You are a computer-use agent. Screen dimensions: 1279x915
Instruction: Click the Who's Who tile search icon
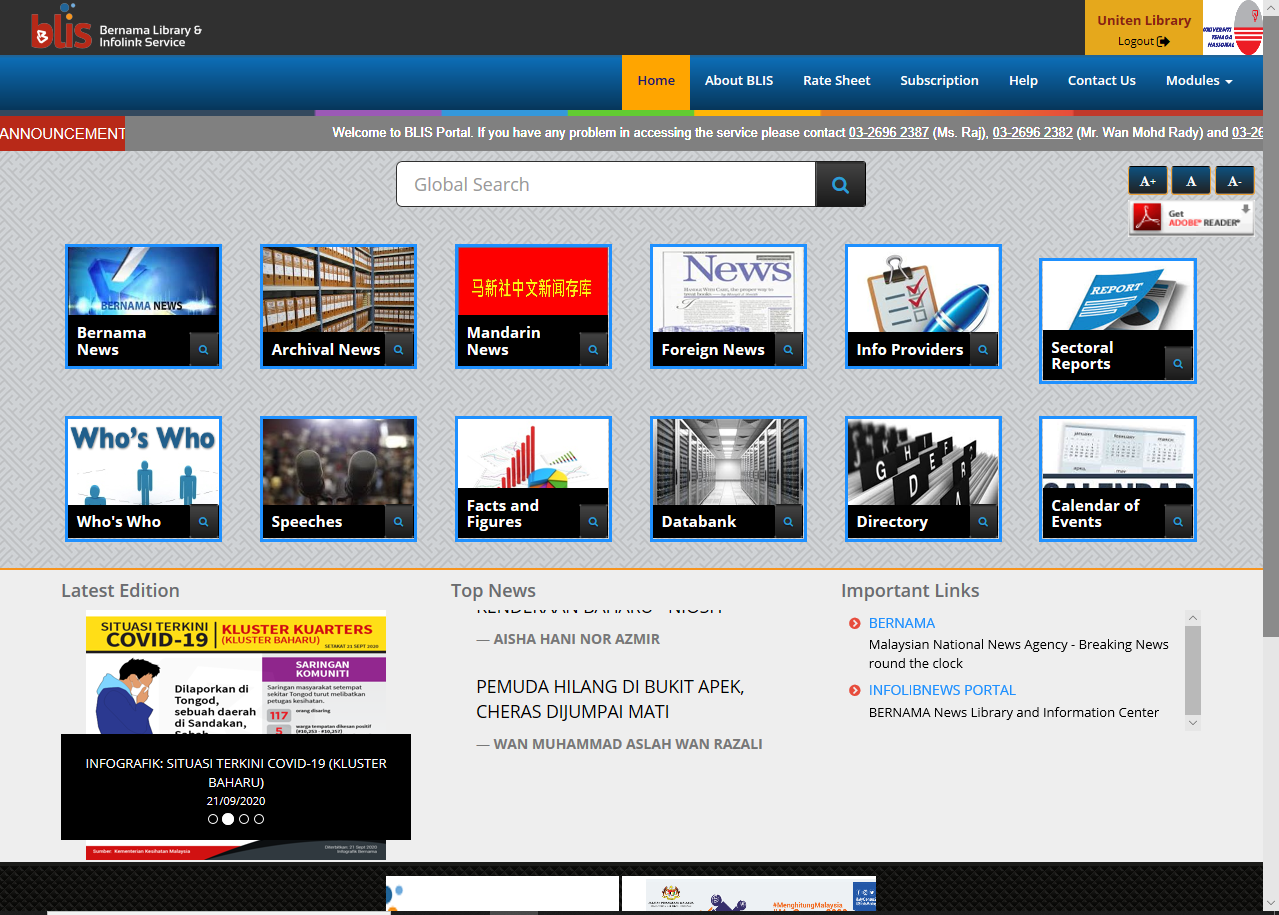click(203, 522)
